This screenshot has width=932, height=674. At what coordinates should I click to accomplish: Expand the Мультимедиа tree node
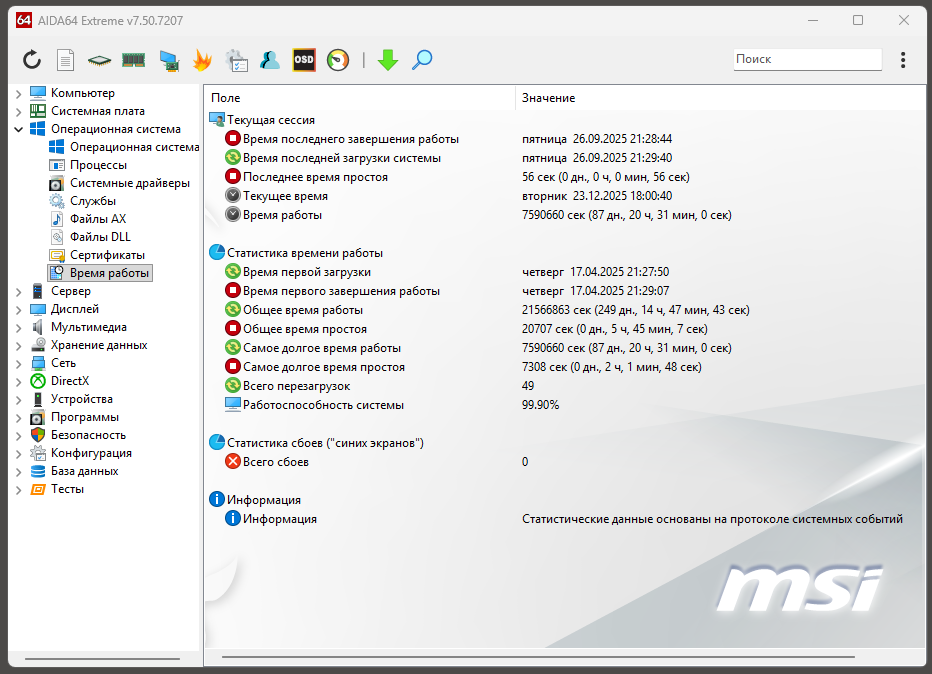[x=18, y=327]
